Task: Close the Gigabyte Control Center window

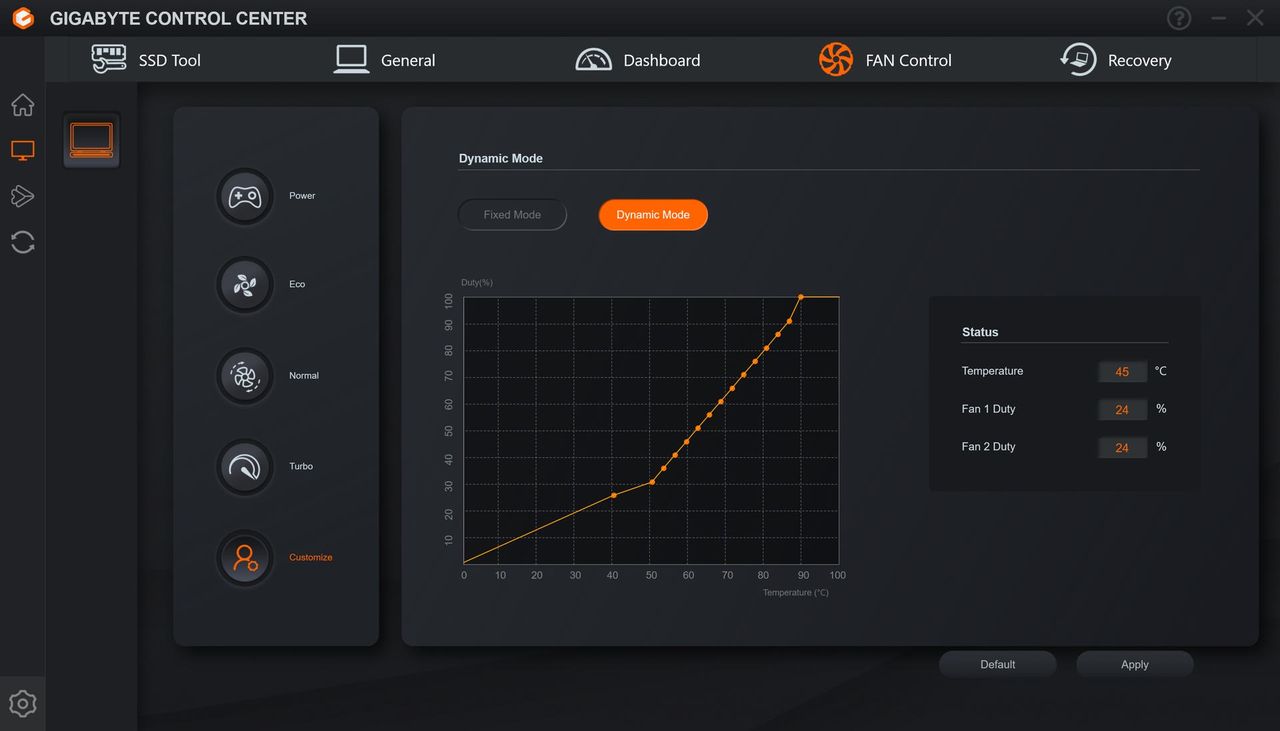Action: tap(1255, 18)
